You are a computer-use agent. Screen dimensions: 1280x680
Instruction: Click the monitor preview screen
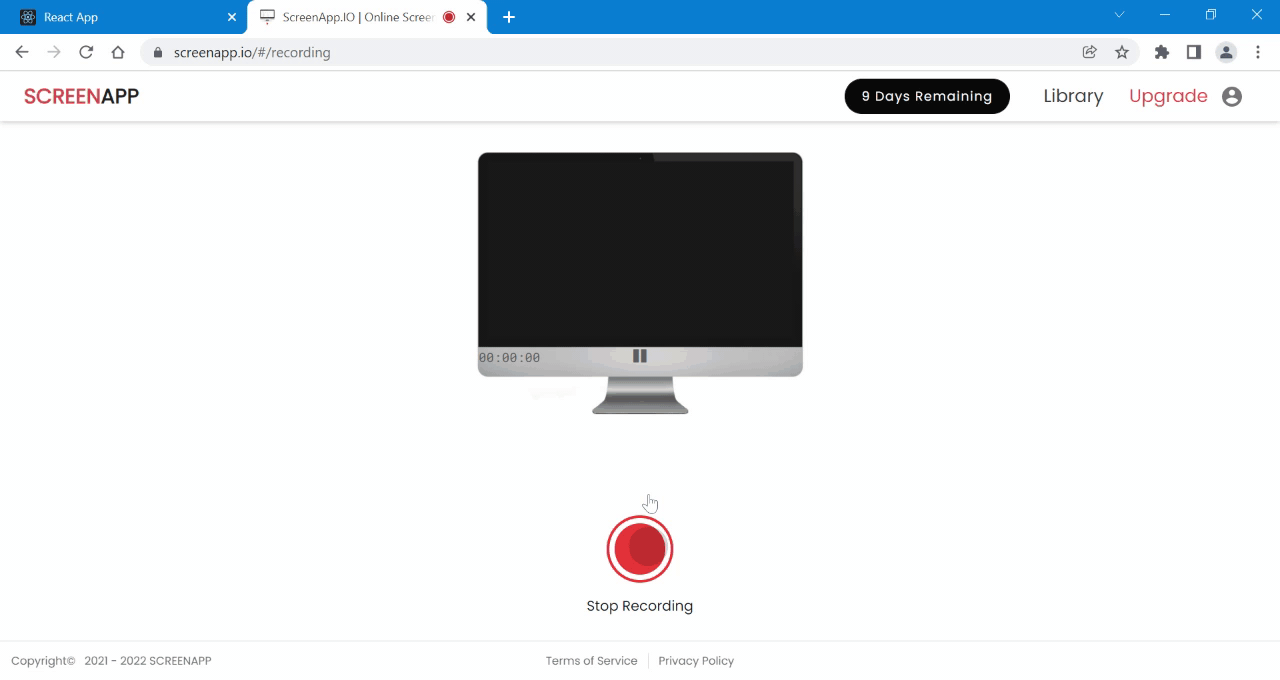(x=640, y=251)
